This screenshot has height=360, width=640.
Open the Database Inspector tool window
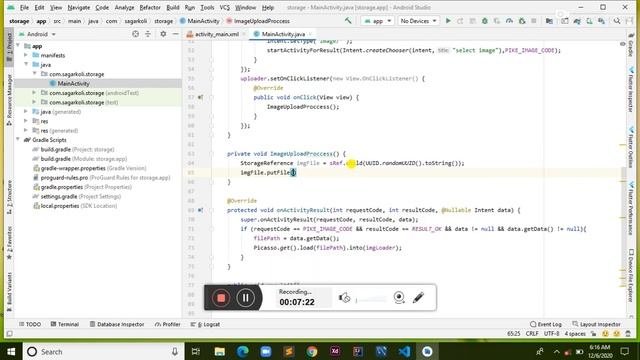pyautogui.click(x=117, y=324)
